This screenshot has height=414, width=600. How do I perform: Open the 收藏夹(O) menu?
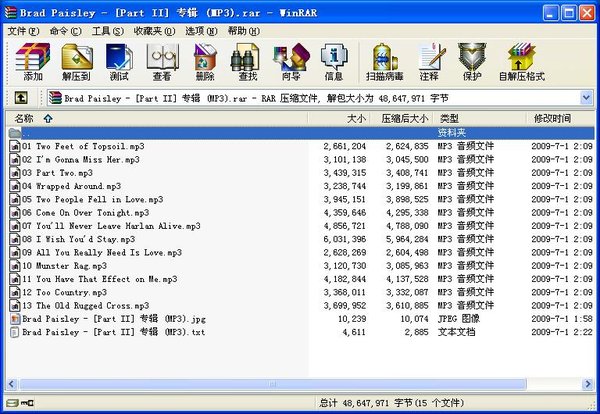(x=154, y=31)
